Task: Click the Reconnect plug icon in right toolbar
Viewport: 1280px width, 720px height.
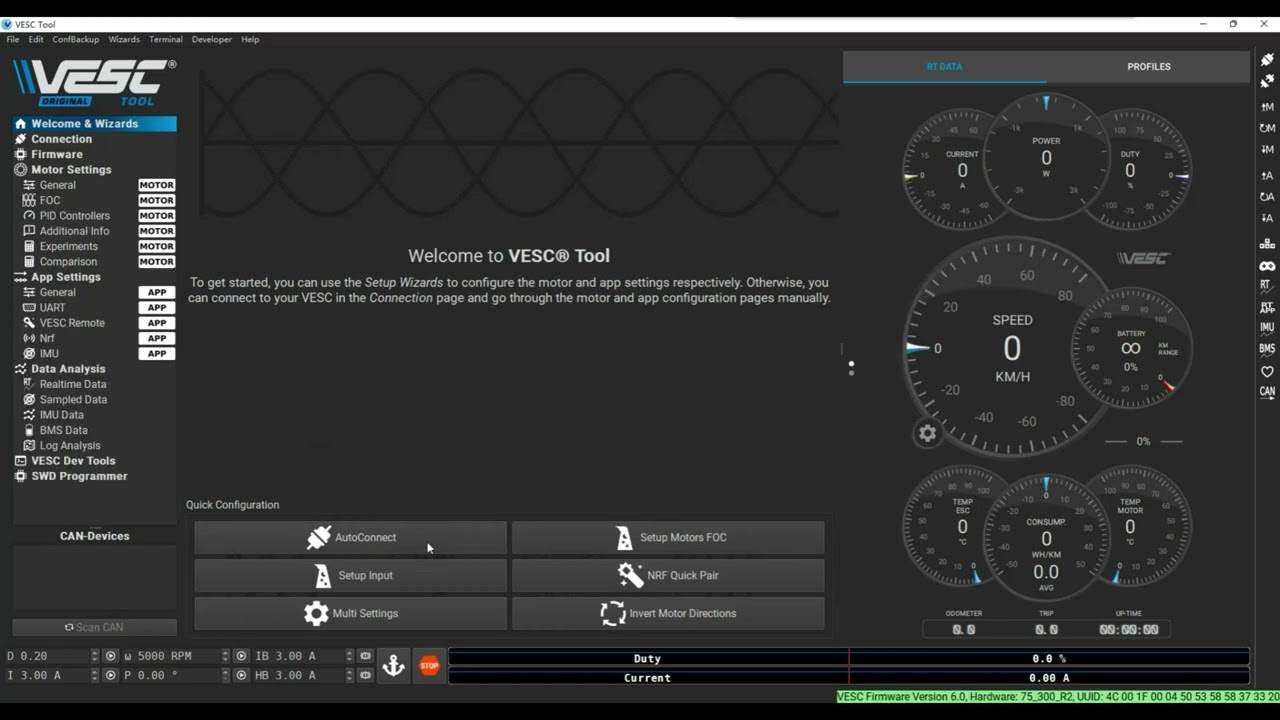Action: click(x=1267, y=60)
